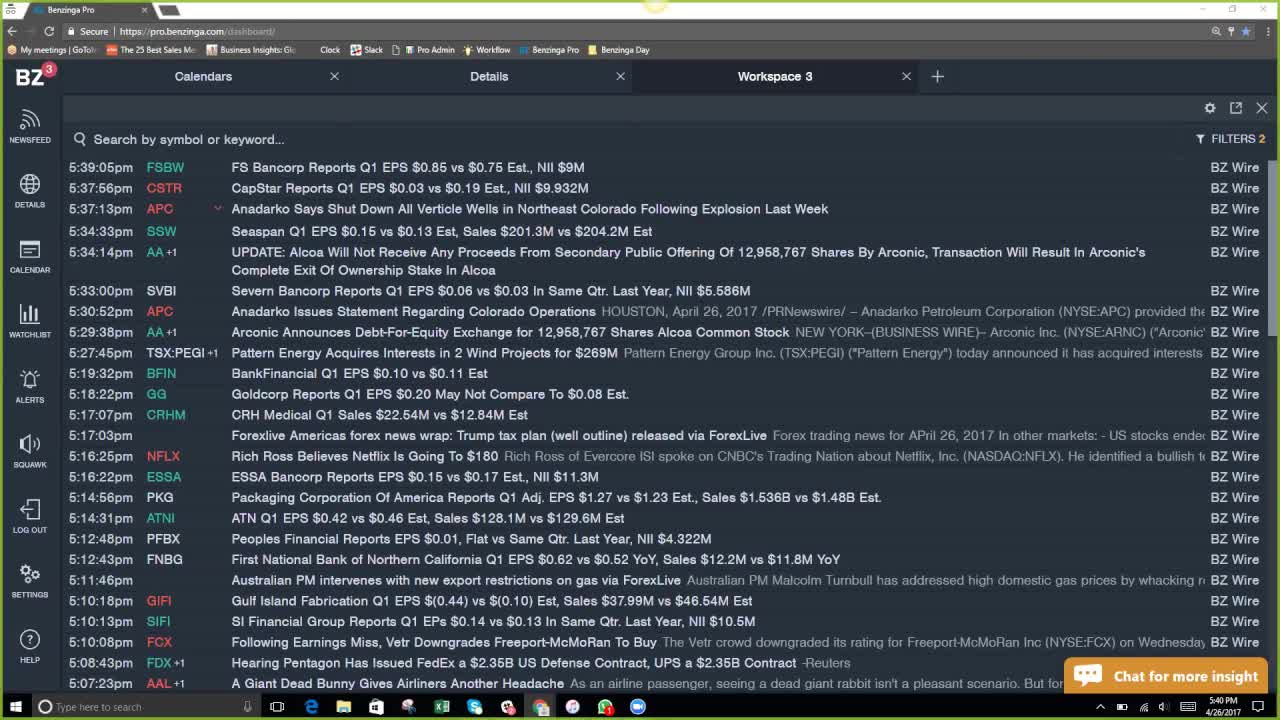Open the Filters funnel control
The height and width of the screenshot is (720, 1280).
point(1230,139)
